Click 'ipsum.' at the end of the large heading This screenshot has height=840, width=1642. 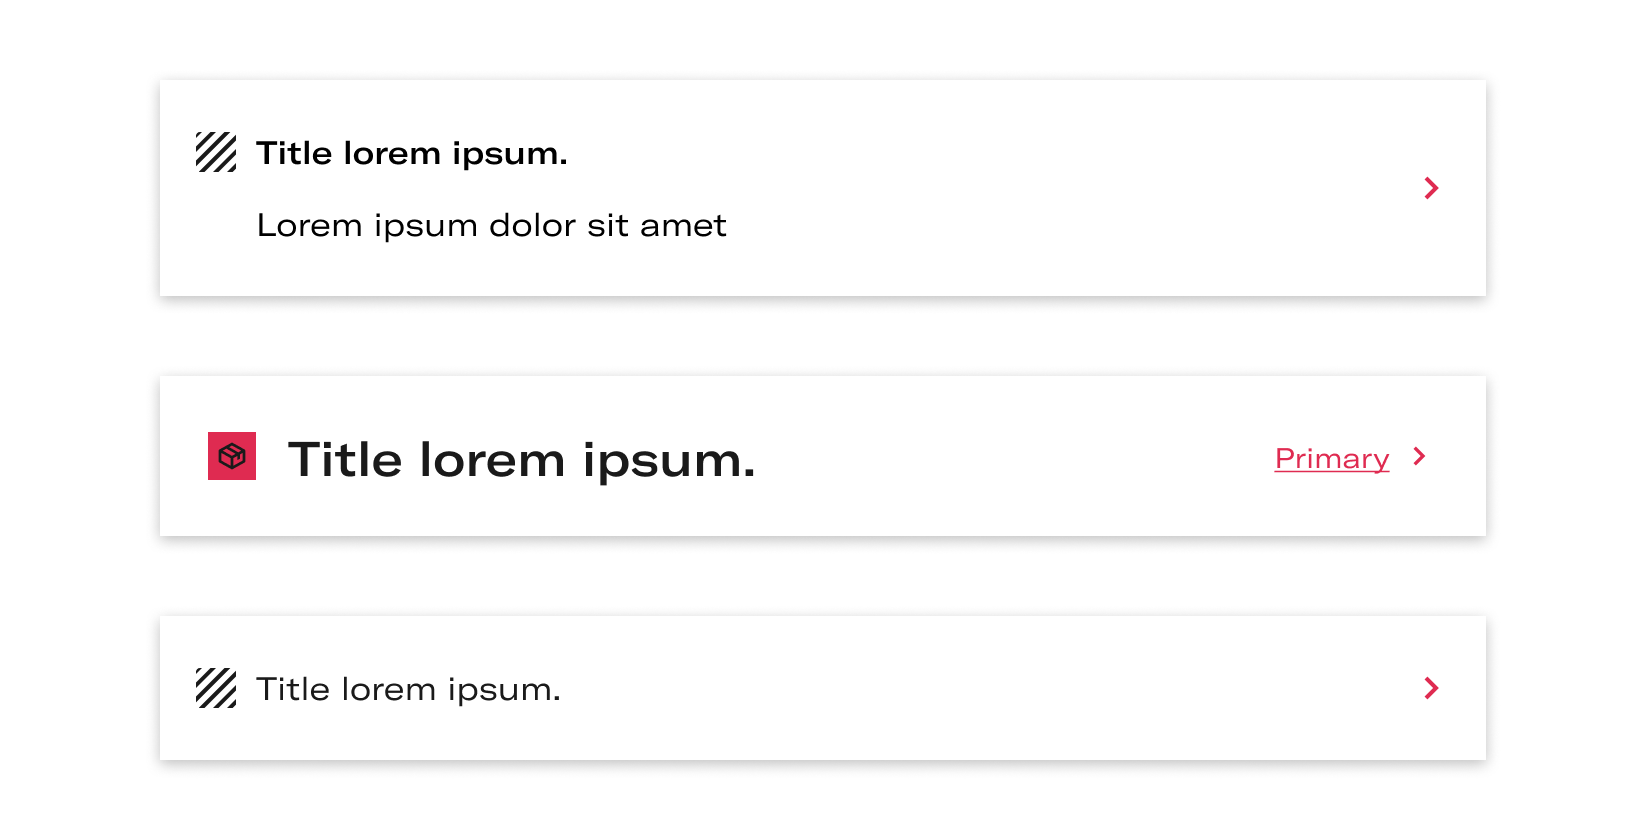(669, 462)
